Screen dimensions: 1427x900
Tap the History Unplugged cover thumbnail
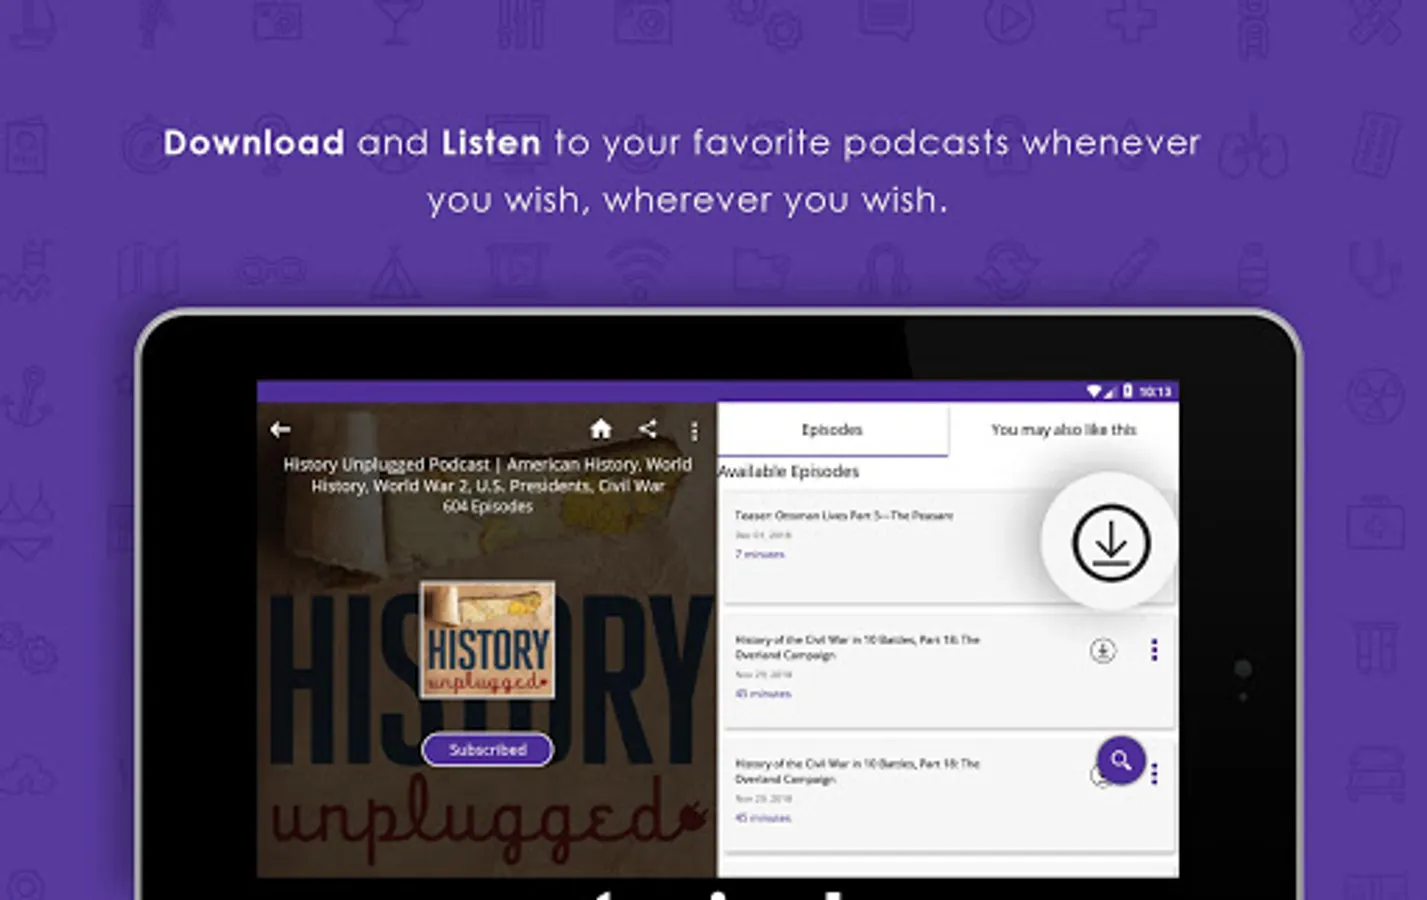(x=488, y=640)
